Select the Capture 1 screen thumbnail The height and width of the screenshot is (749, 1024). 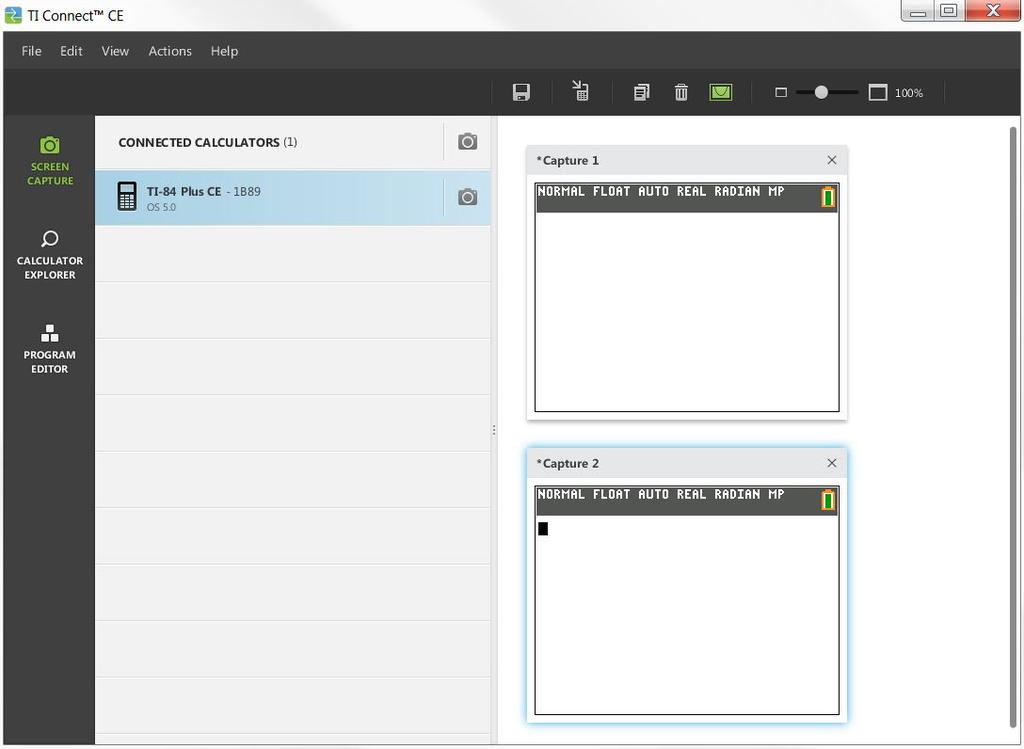(x=687, y=297)
